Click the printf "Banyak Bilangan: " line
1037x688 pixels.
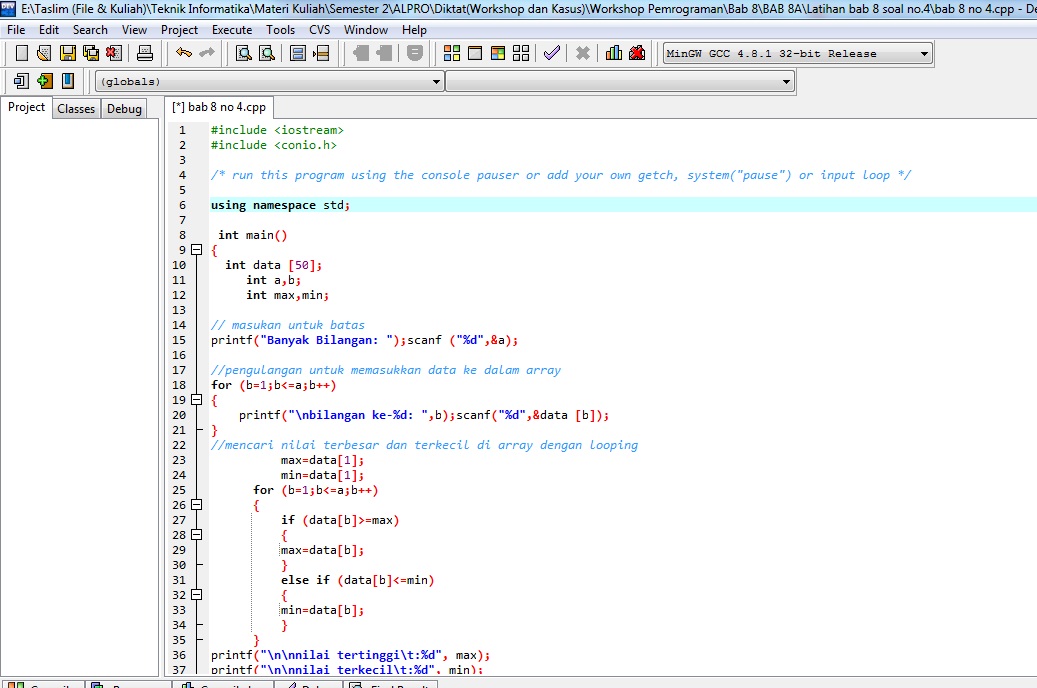(x=364, y=340)
